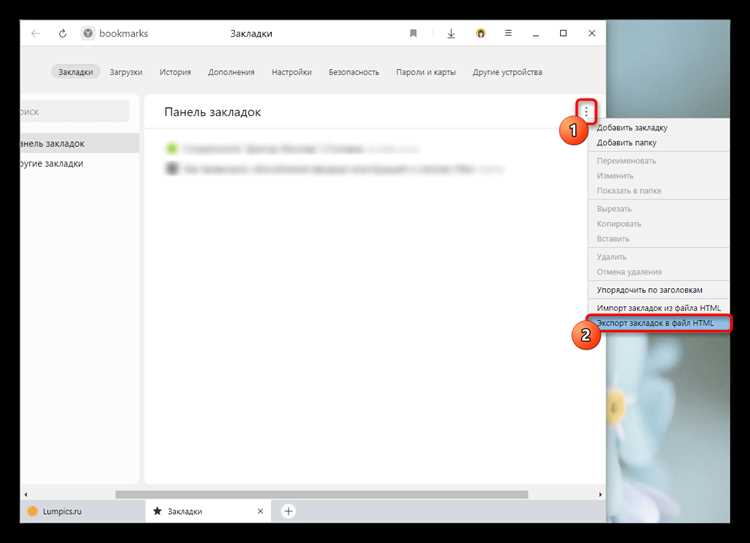Minimize the browser window
This screenshot has width=750, height=543.
[x=536, y=33]
